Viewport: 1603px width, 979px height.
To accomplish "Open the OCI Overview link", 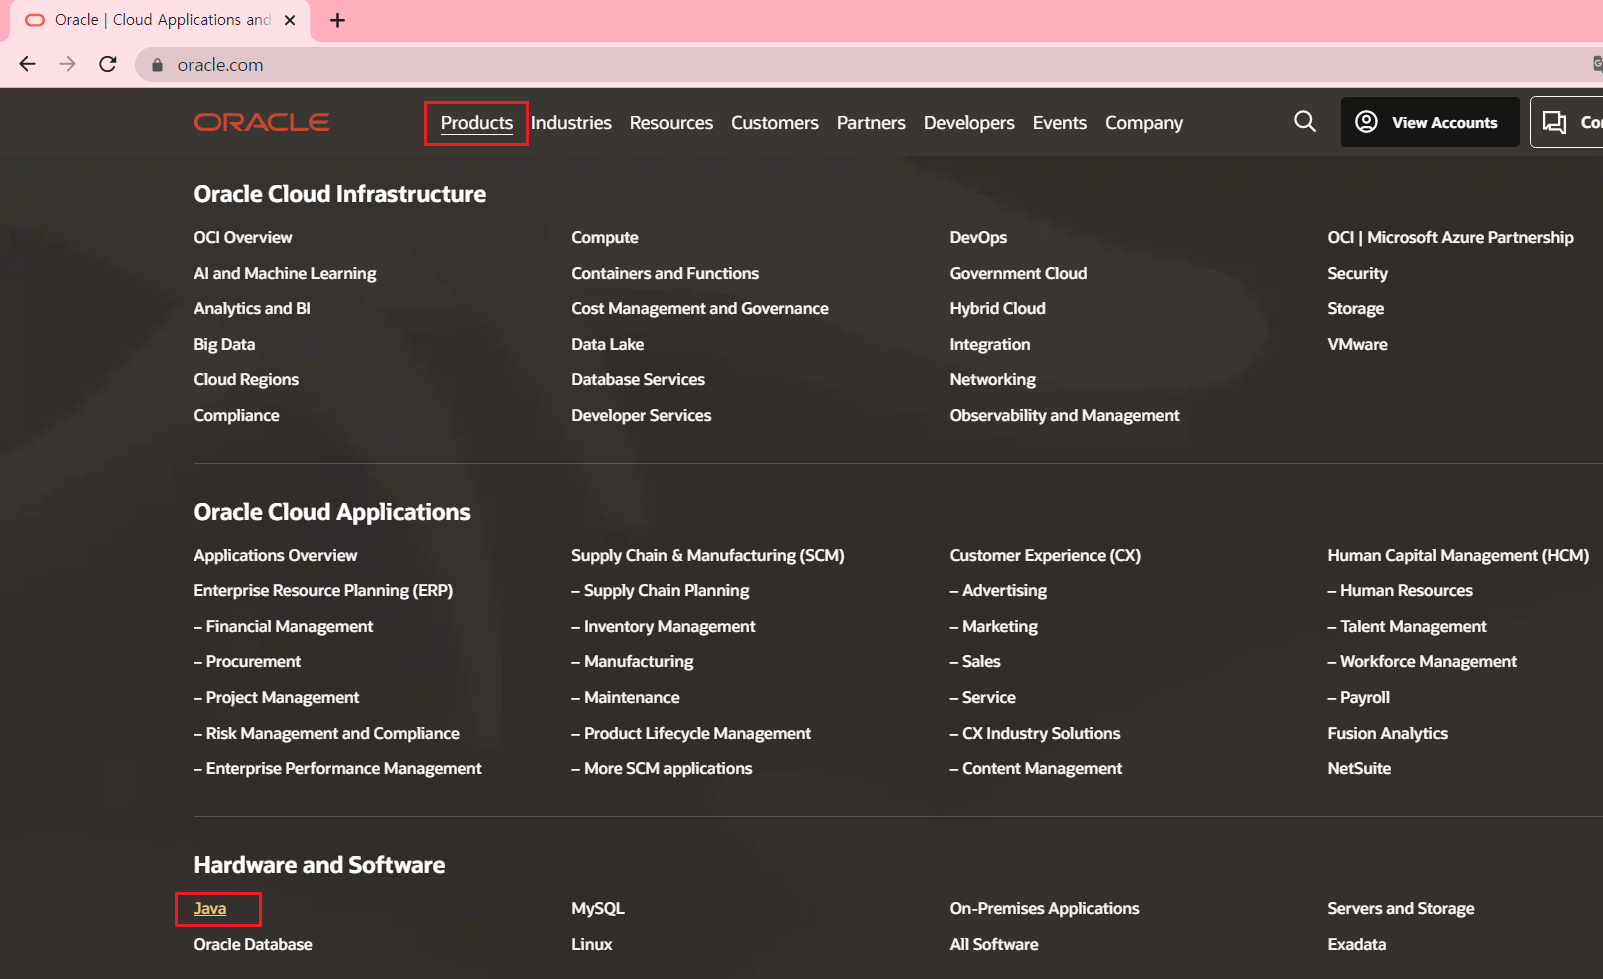I will (243, 237).
